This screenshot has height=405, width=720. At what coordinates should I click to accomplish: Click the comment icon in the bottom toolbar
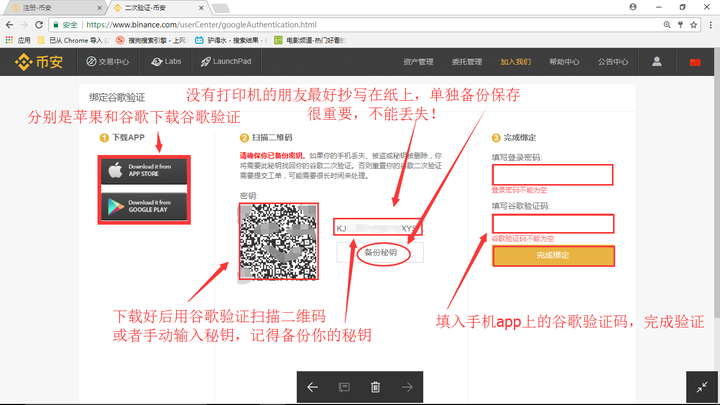(x=344, y=388)
